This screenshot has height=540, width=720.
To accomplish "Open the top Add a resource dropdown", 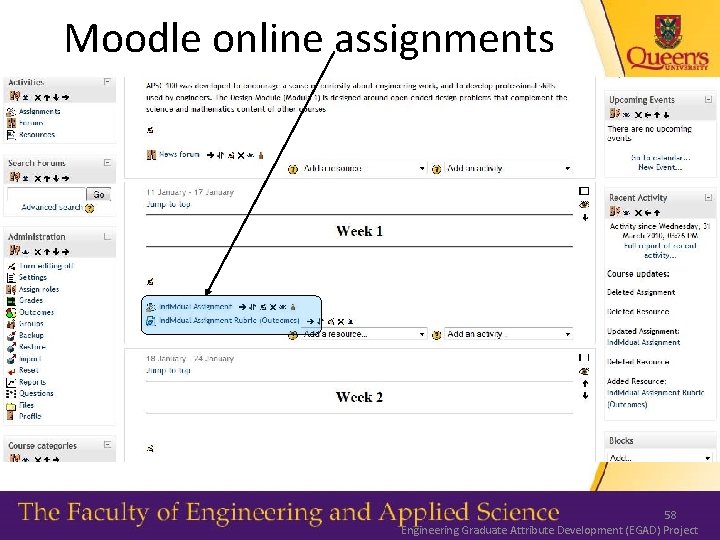I will [364, 169].
